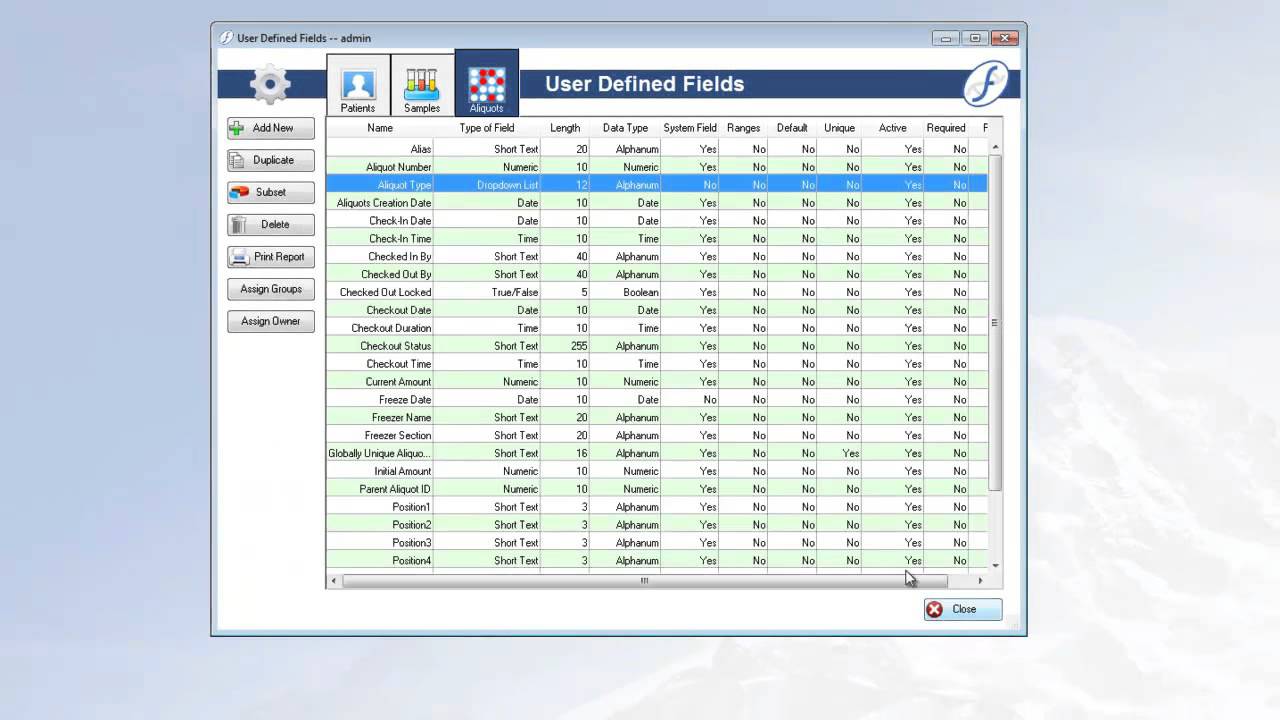Viewport: 1280px width, 720px height.
Task: Select the Checkout Status row
Action: 657,346
